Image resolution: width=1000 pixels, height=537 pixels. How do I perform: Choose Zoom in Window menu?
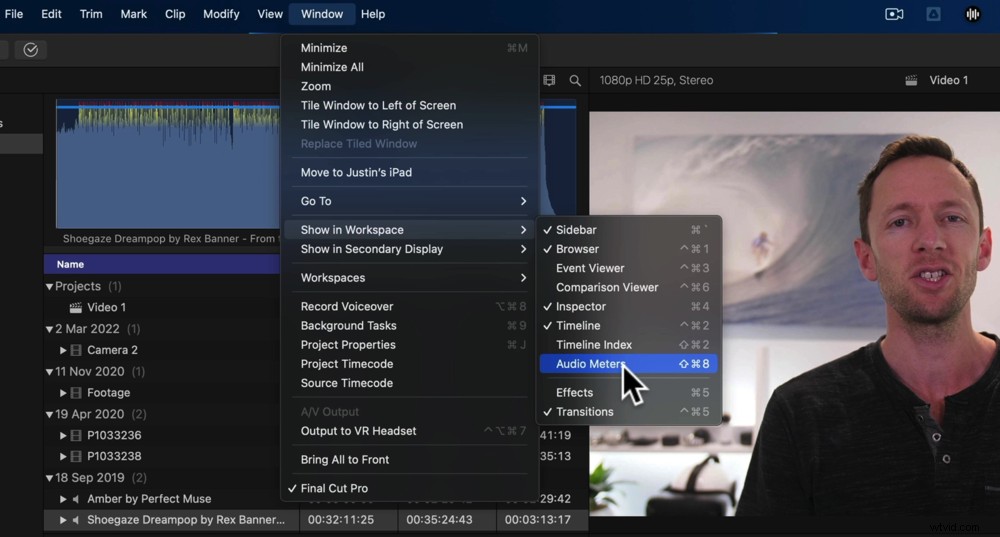tap(409, 86)
